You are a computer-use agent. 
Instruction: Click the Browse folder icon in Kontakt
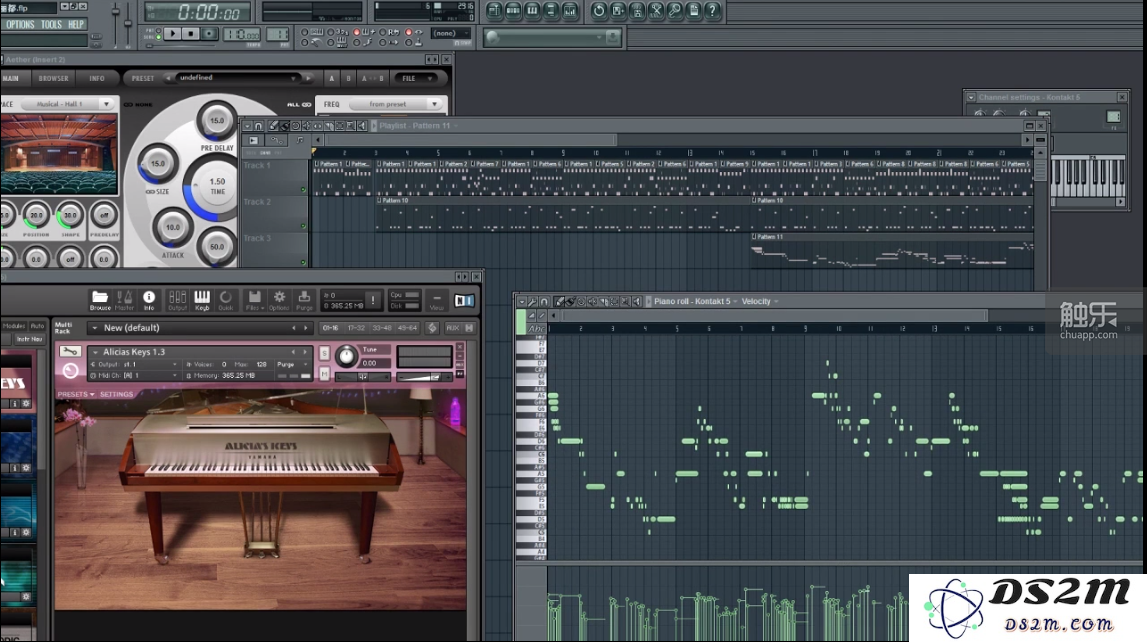click(x=100, y=300)
